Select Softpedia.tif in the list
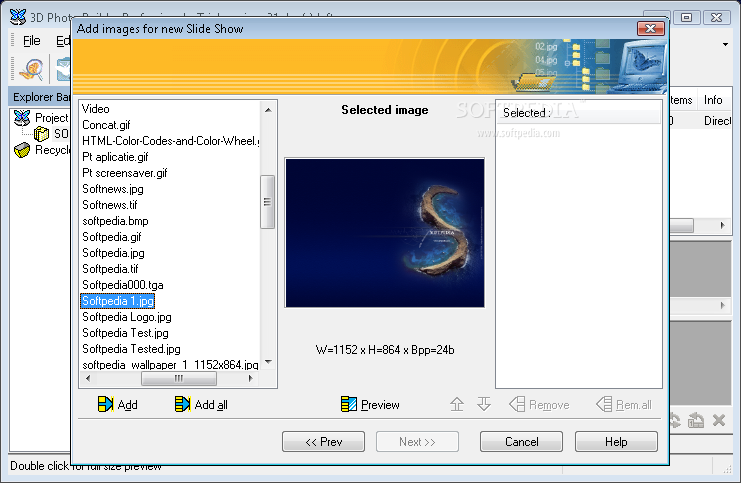 (110, 269)
